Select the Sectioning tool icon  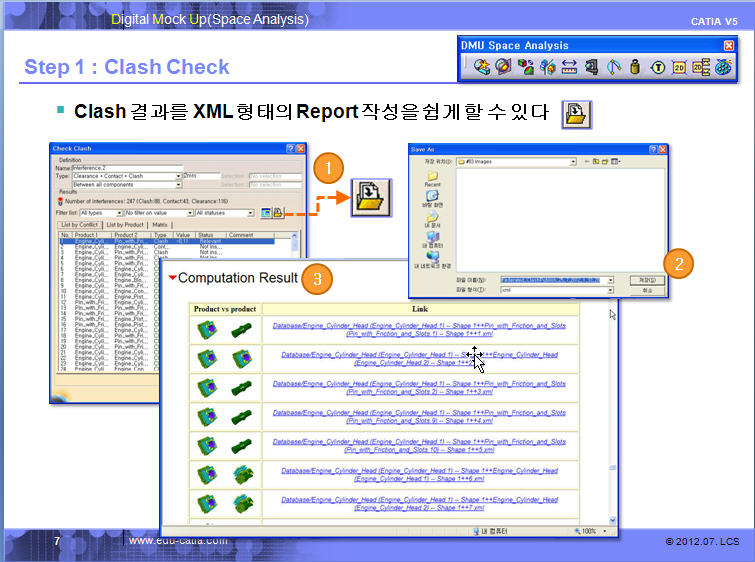click(503, 67)
